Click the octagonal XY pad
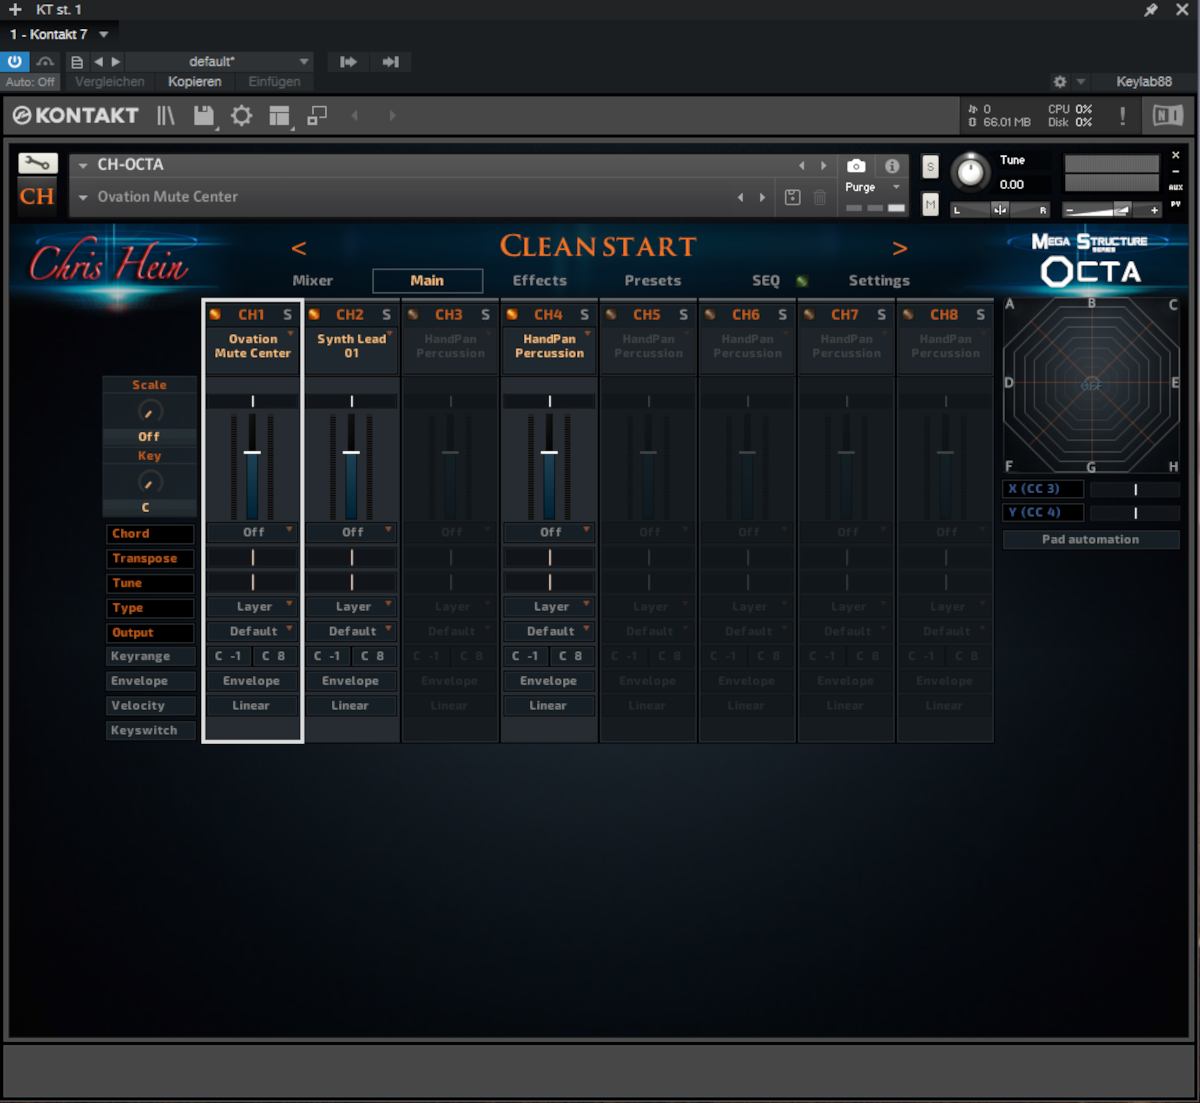The width and height of the screenshot is (1200, 1103). click(1091, 384)
